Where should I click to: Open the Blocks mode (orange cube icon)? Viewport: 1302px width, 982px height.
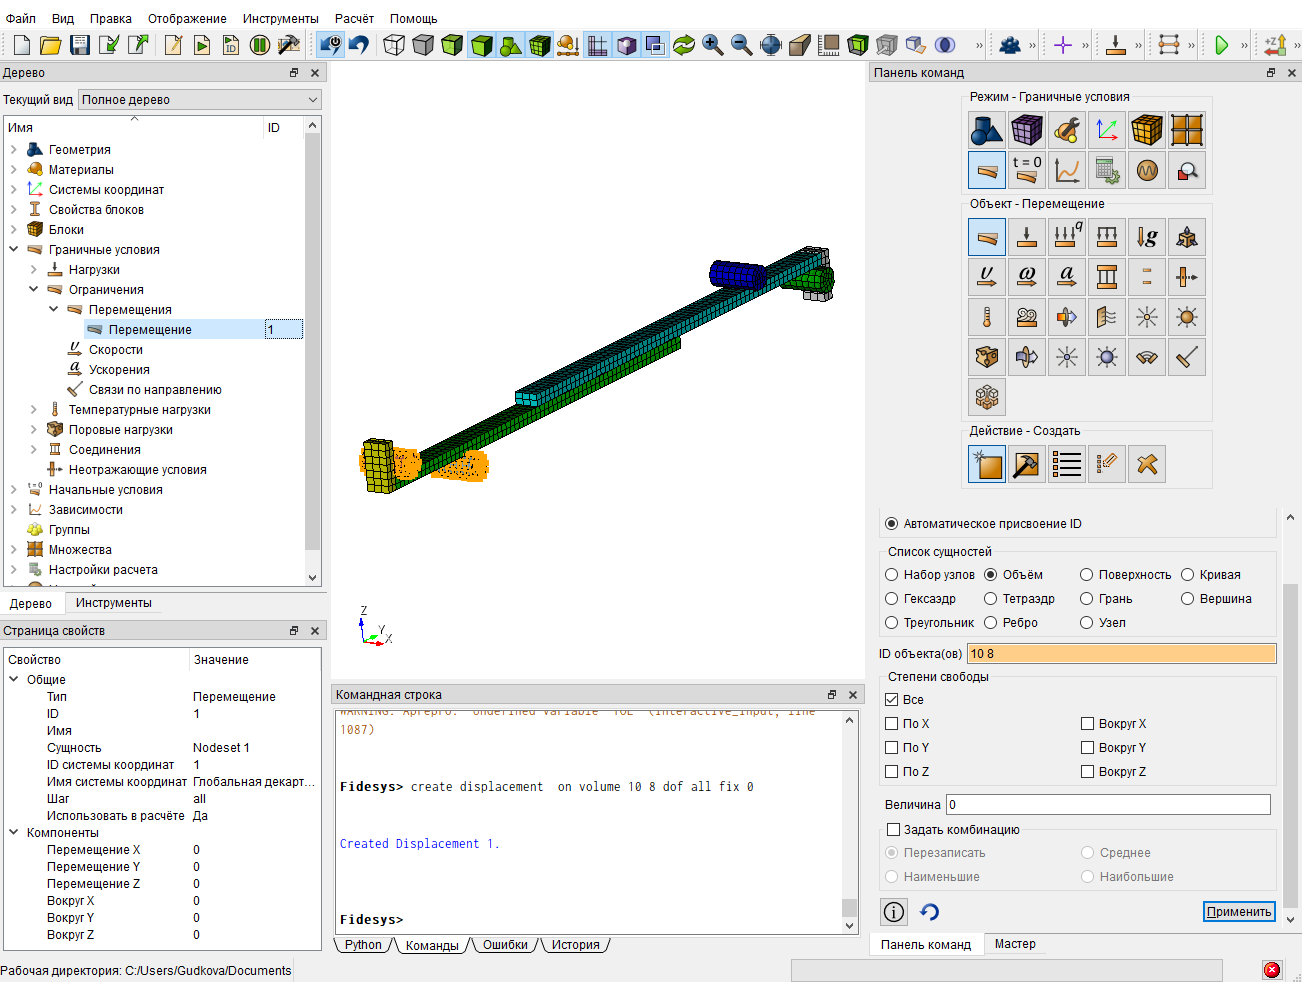pyautogui.click(x=1147, y=130)
